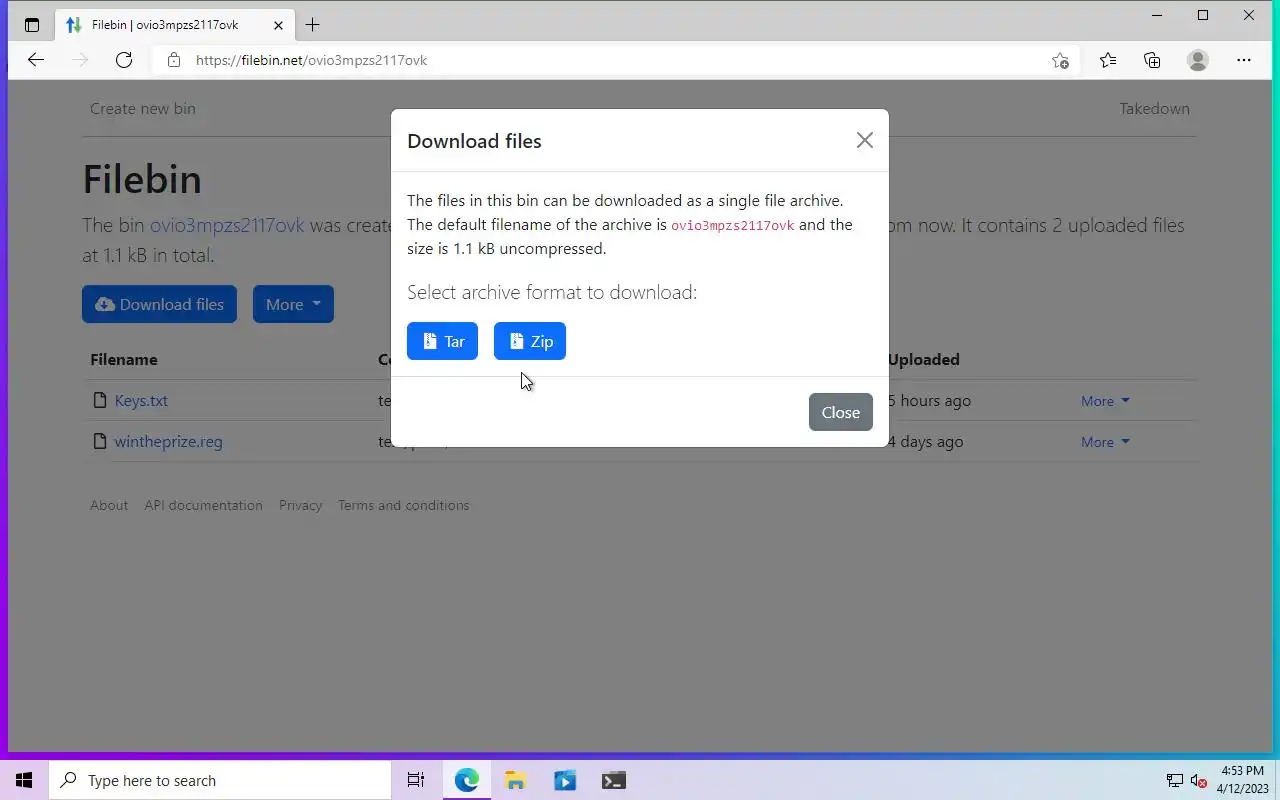
Task: Expand the More dropdown for wintheprize.reg row
Action: coord(1105,442)
